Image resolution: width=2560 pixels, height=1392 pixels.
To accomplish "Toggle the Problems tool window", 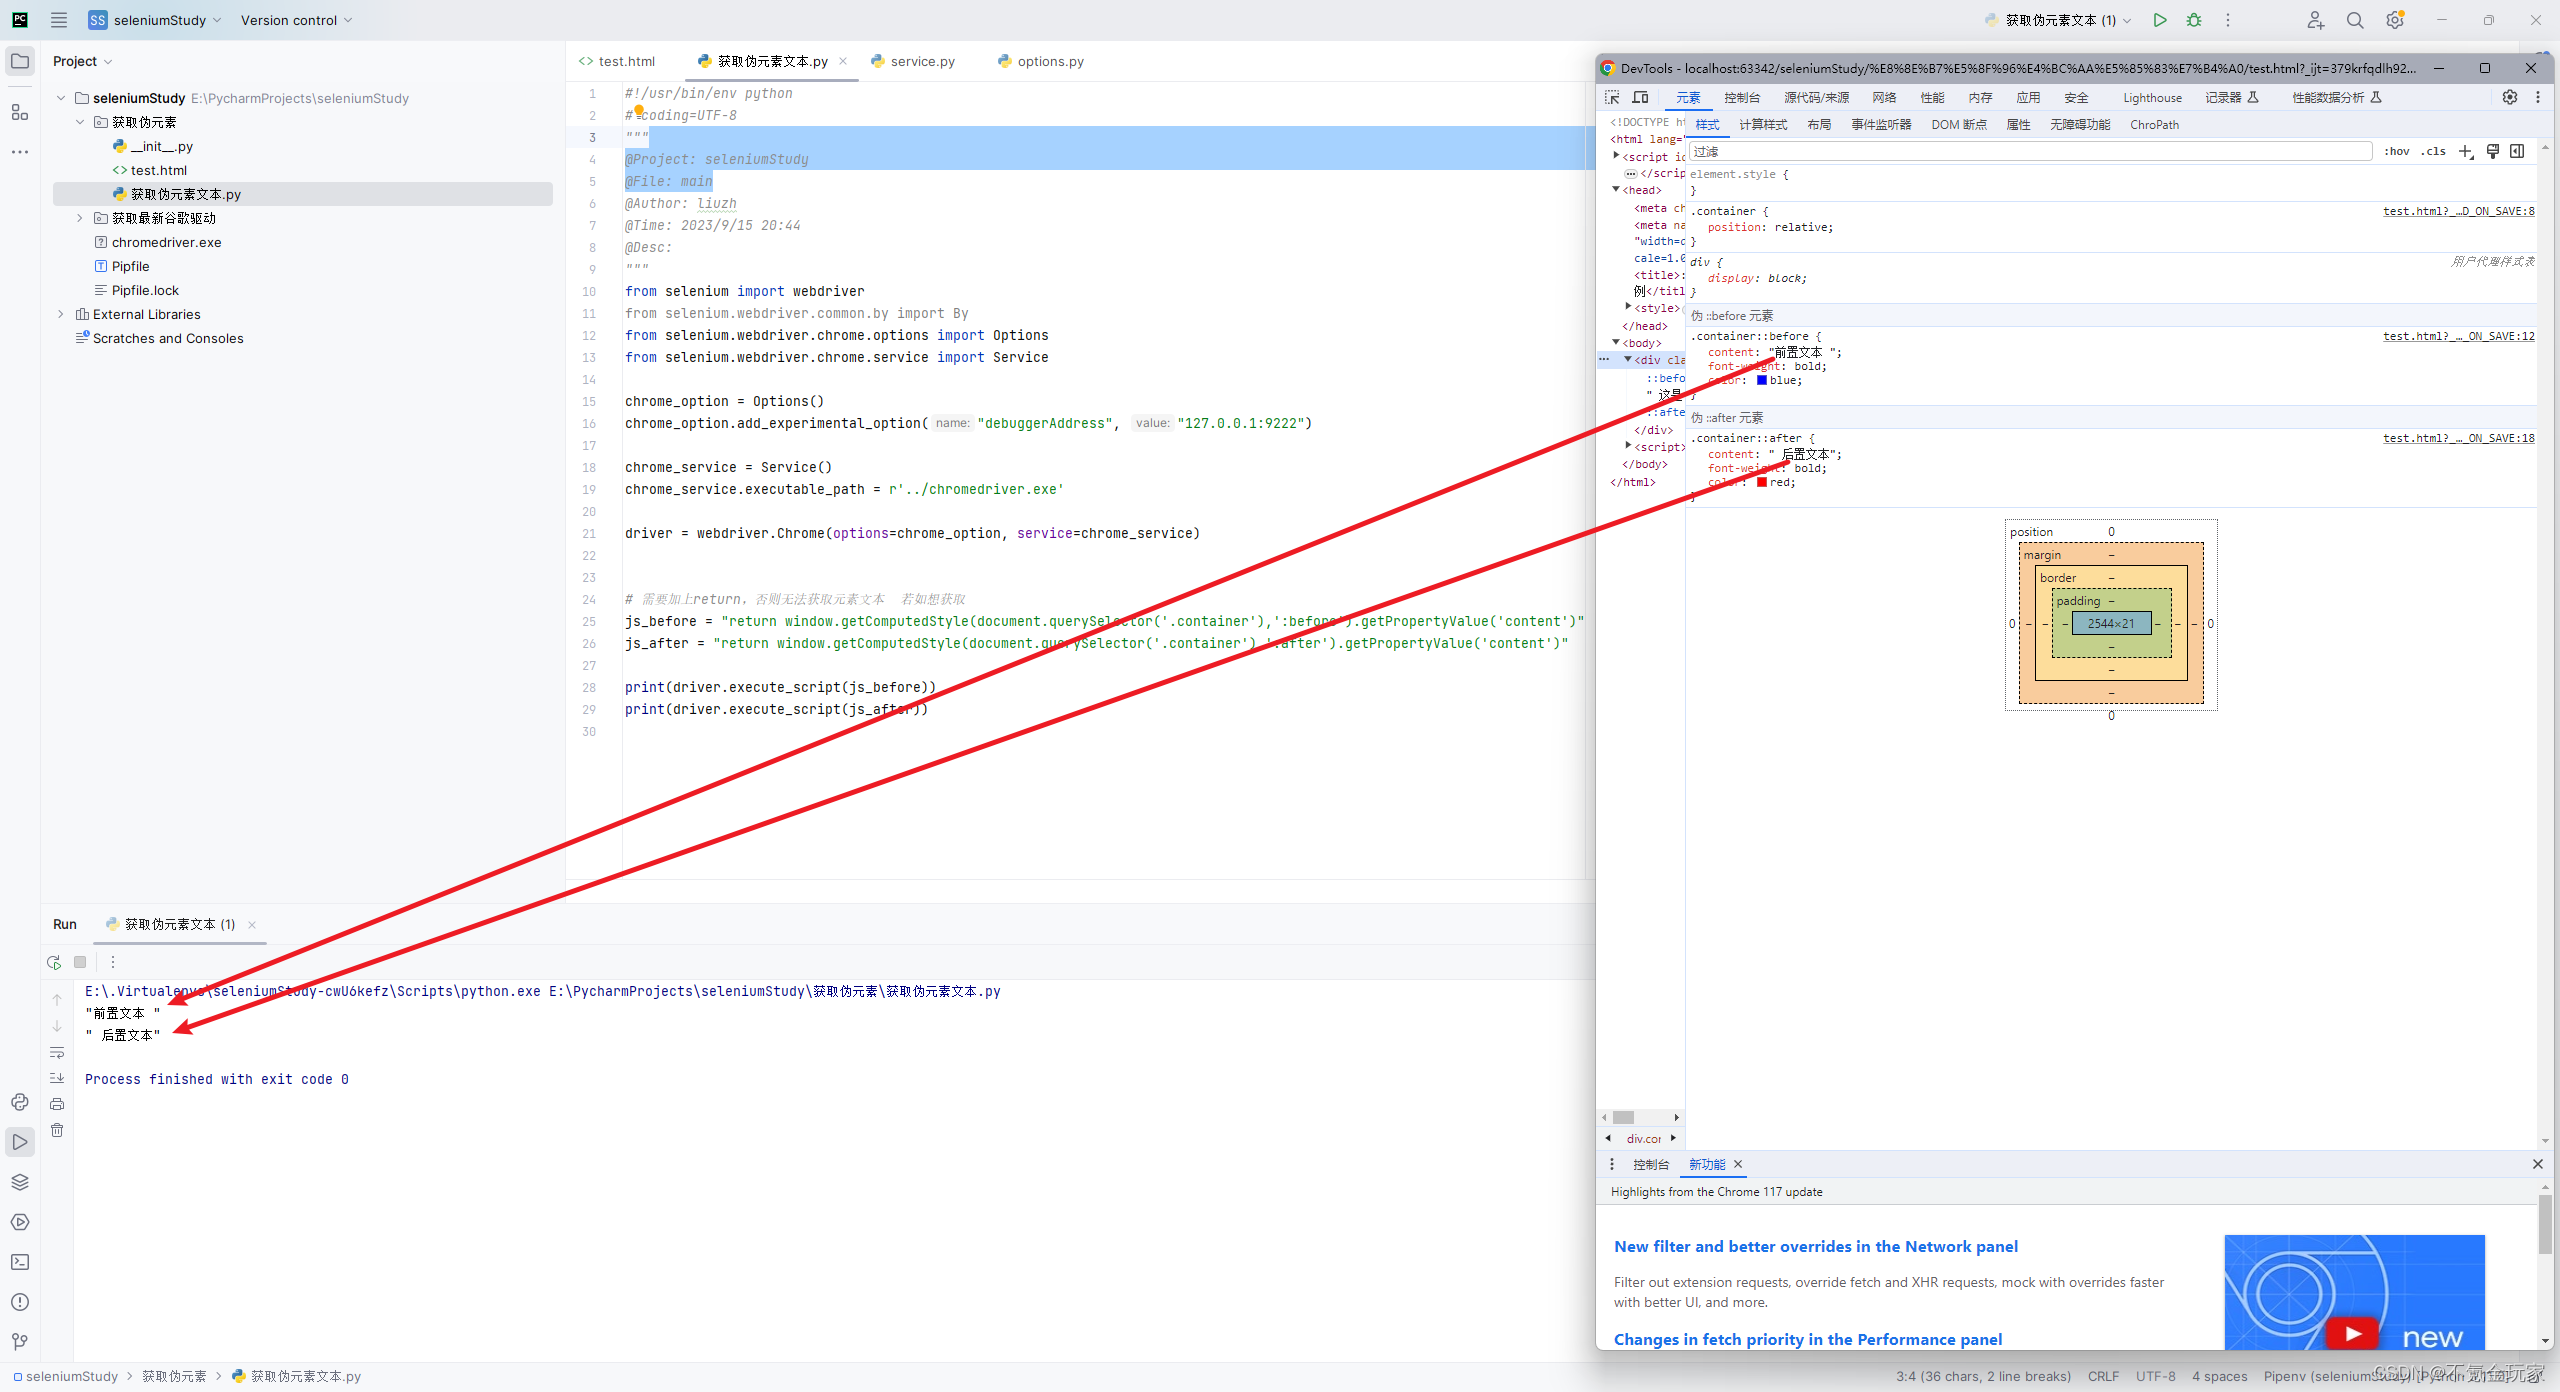I will tap(20, 1302).
